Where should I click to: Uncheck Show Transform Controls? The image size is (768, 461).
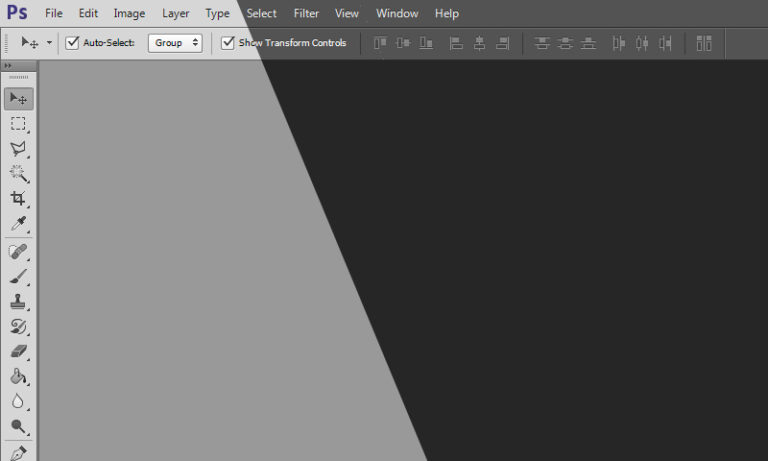tap(228, 43)
